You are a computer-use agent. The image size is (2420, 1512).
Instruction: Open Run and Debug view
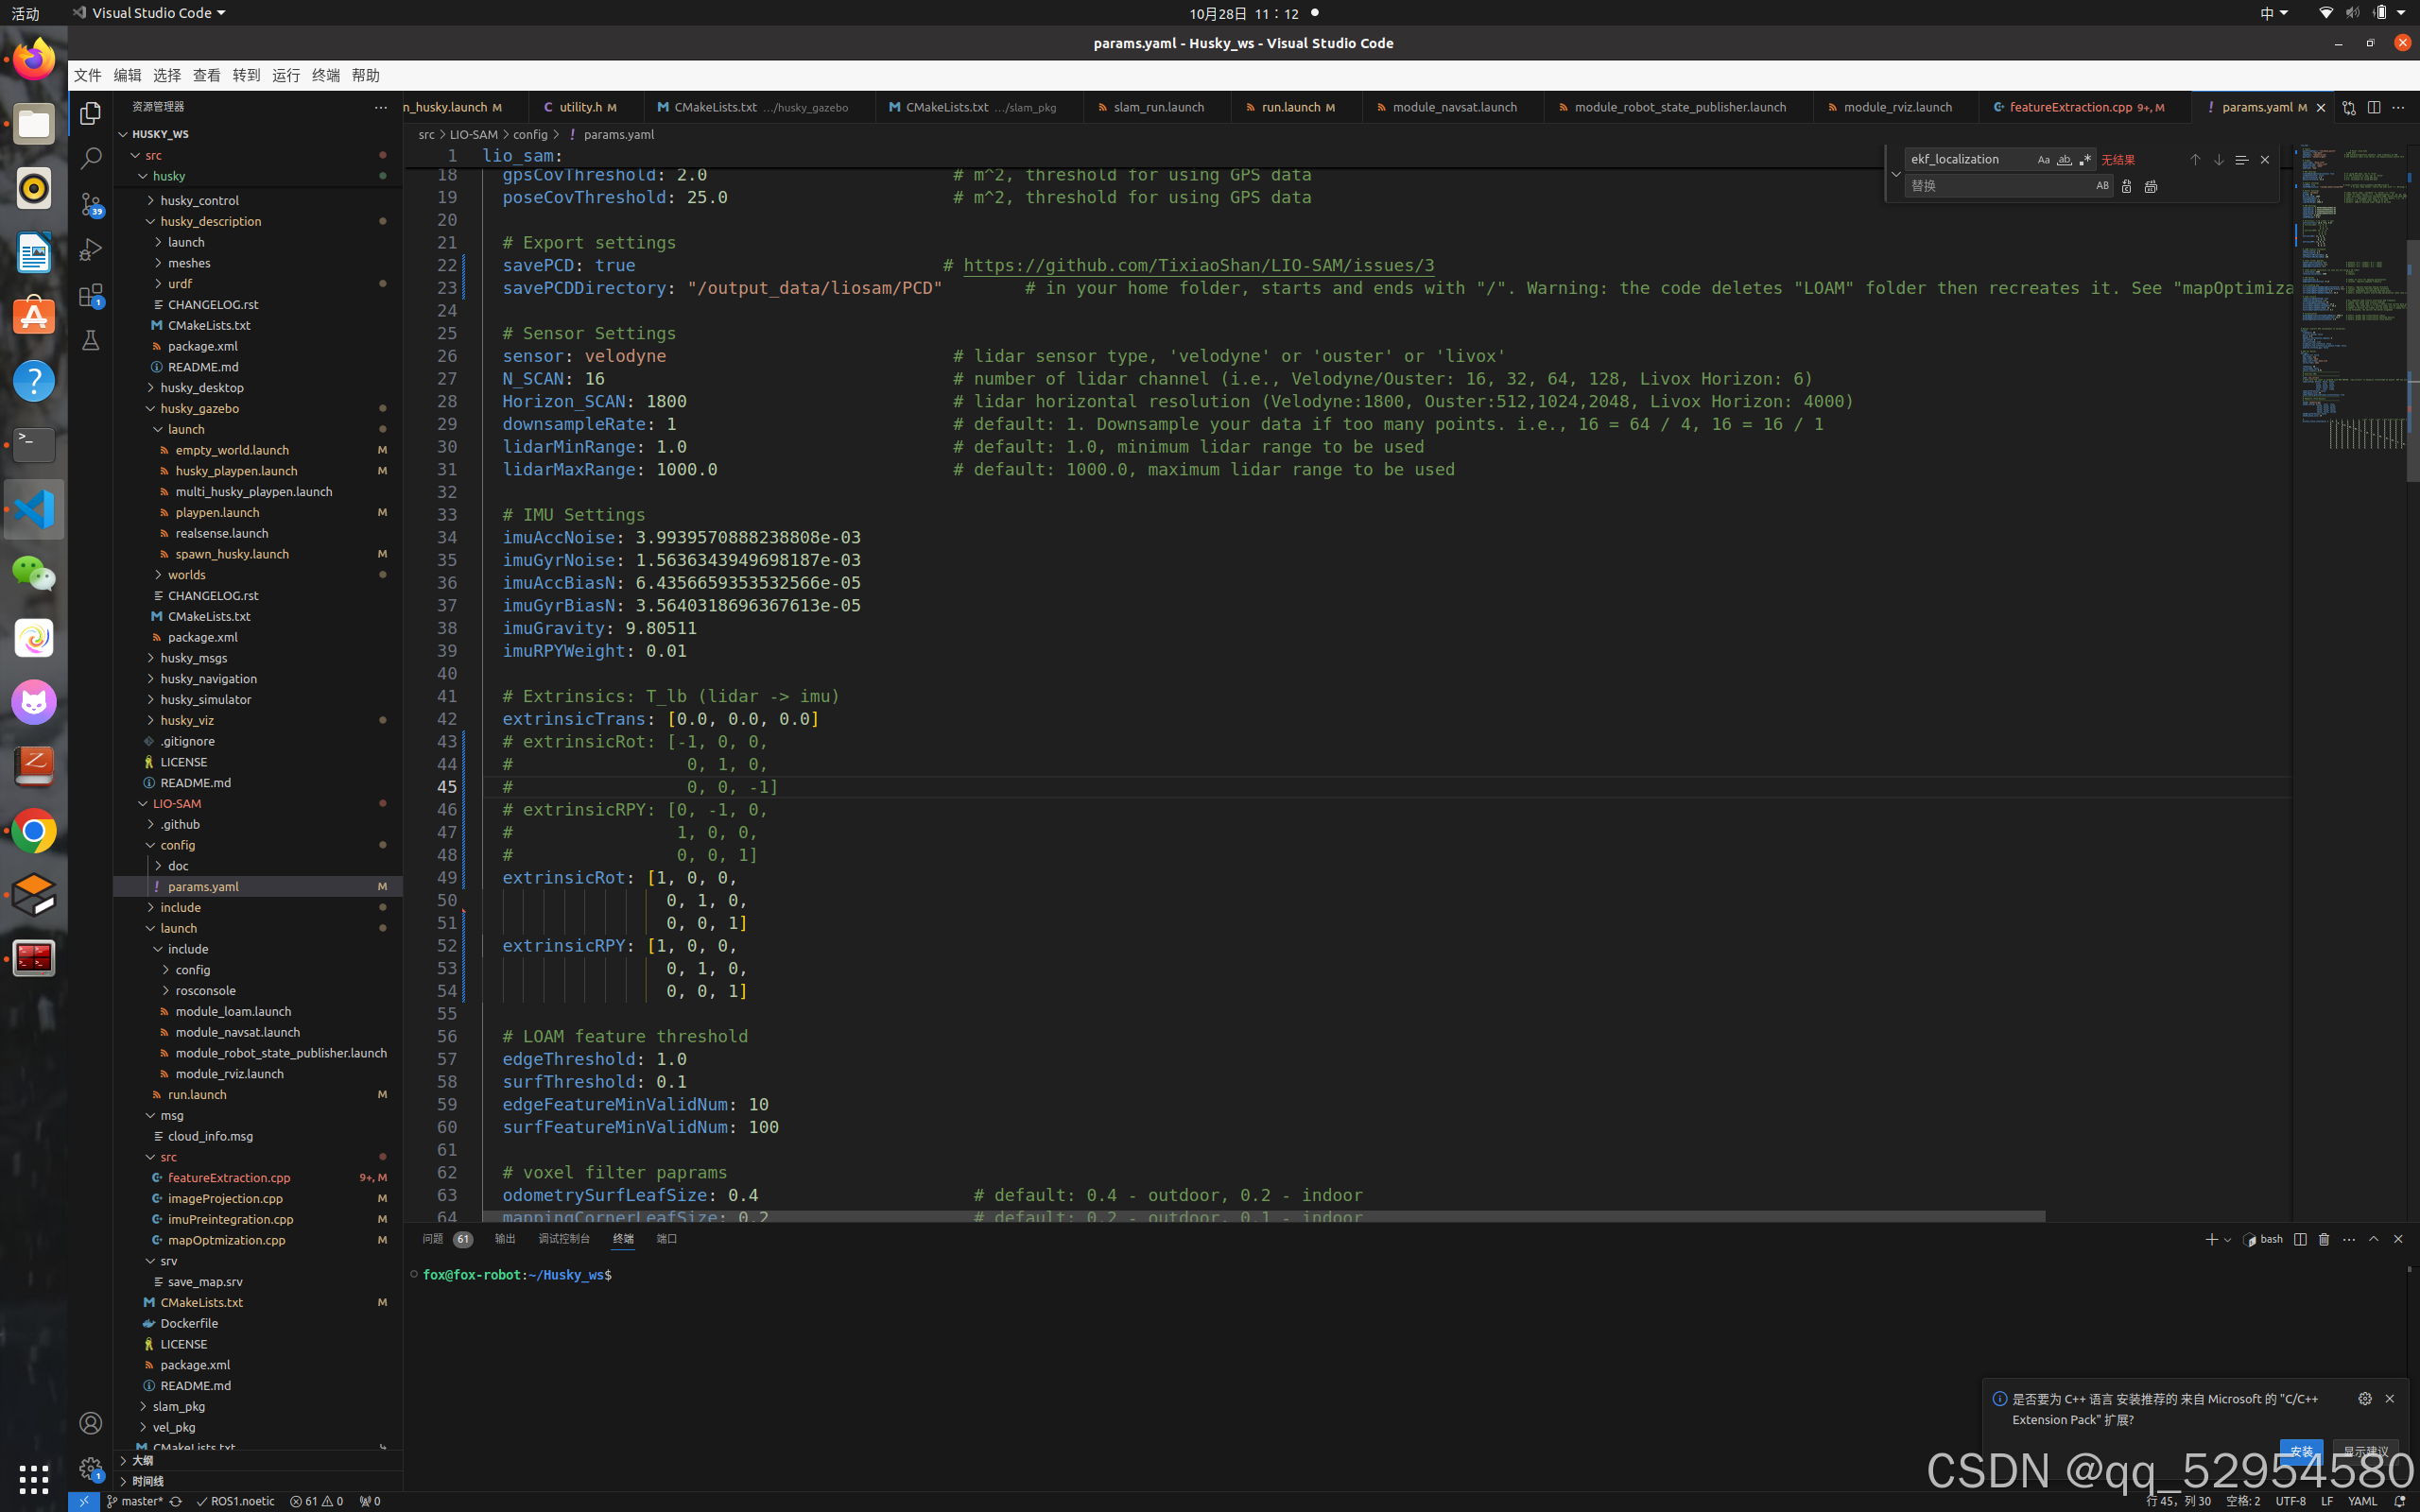[90, 249]
